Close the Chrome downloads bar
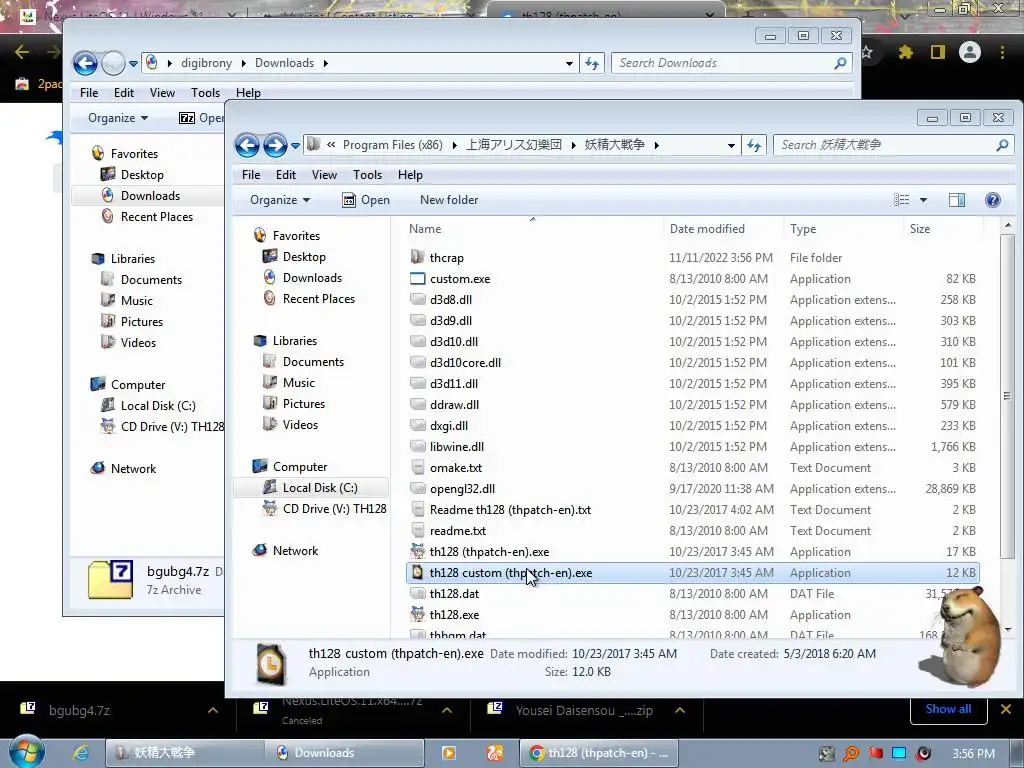The image size is (1024, 768). coord(1006,709)
